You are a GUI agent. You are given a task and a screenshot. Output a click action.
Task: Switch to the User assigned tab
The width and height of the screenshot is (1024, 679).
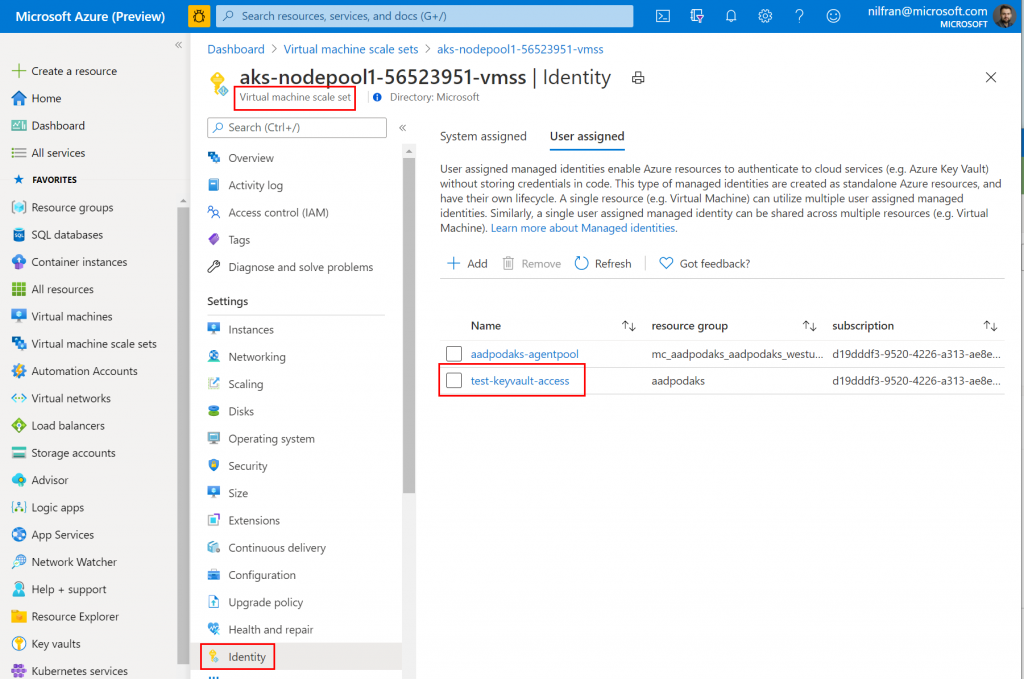coord(587,136)
